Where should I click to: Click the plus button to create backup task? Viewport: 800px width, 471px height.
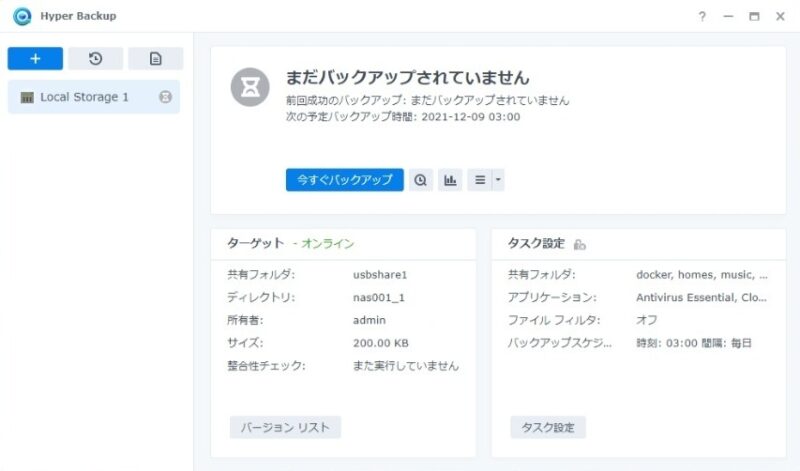pos(35,59)
